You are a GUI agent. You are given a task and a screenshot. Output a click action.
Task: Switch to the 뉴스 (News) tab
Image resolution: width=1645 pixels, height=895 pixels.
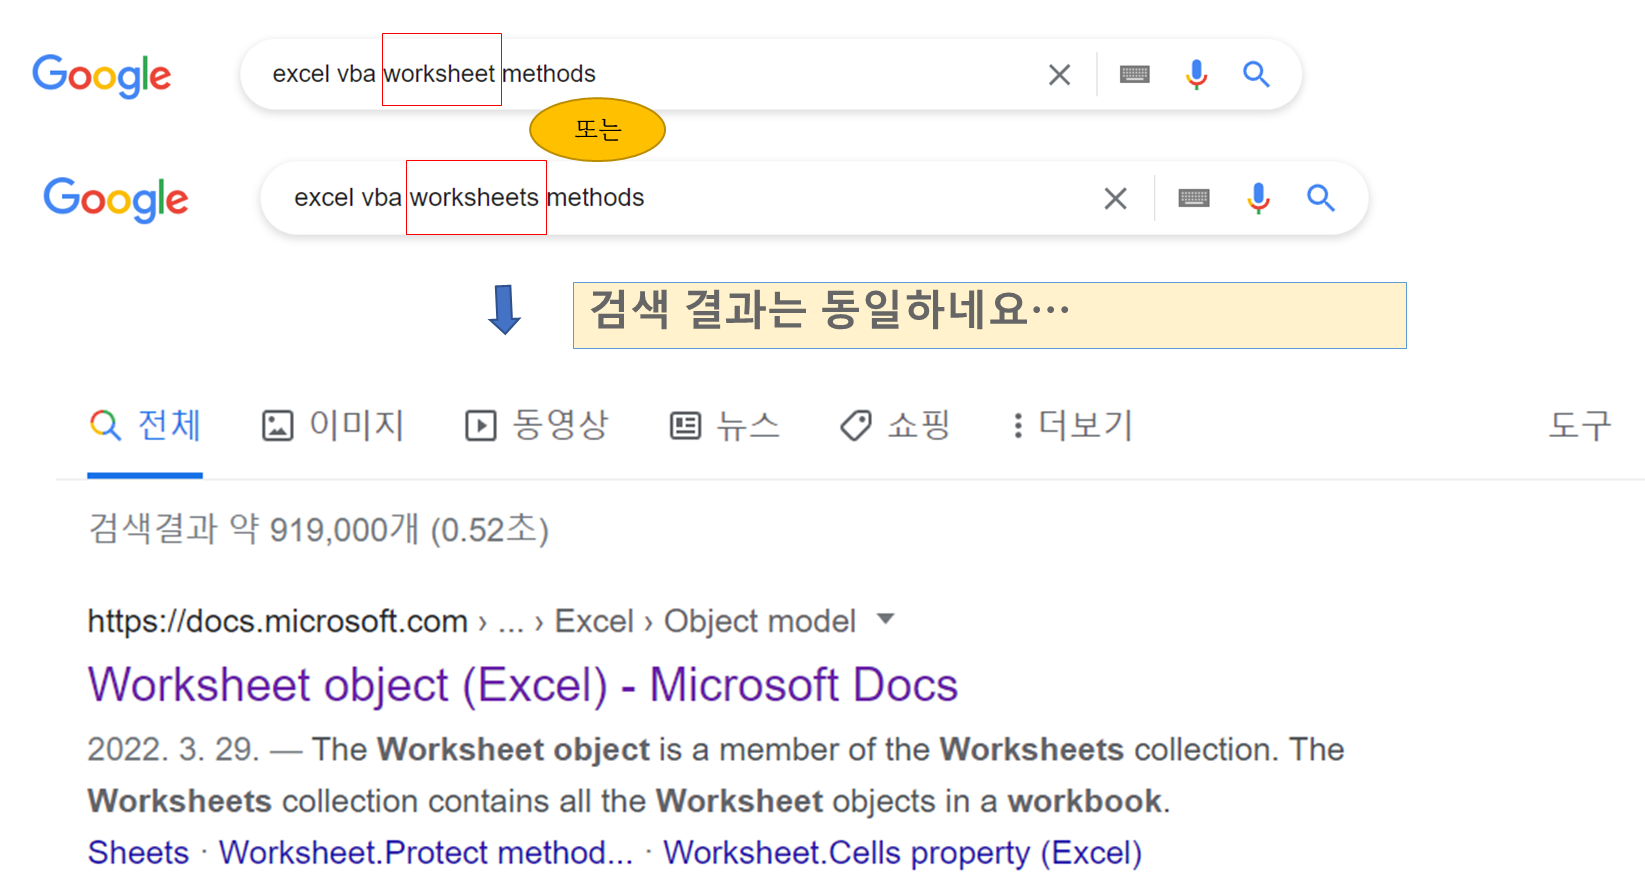click(x=724, y=425)
